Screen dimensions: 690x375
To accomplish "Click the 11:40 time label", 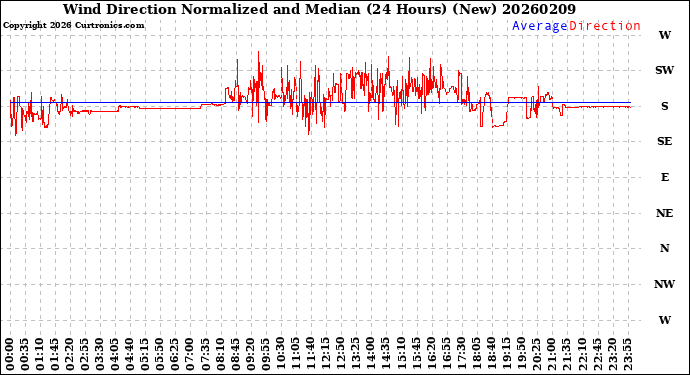I will coord(311,354).
